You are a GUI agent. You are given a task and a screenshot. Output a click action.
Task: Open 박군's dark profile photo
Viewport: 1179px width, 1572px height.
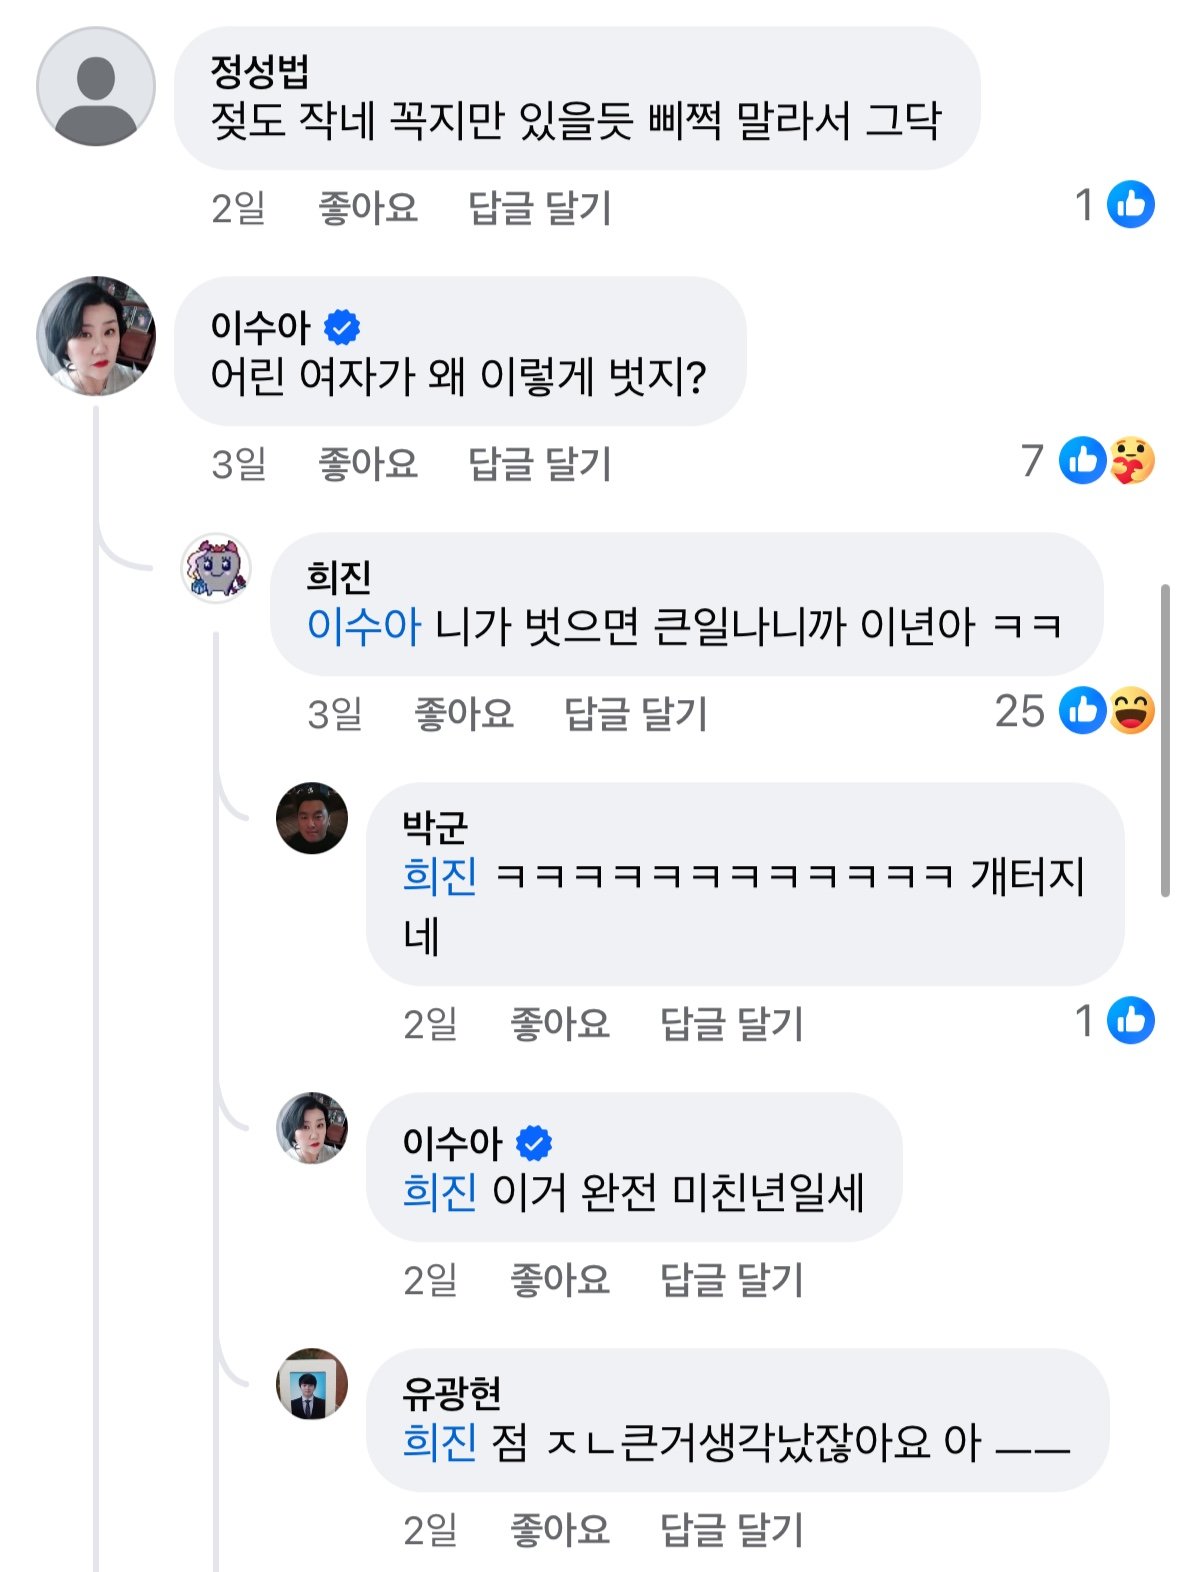pyautogui.click(x=312, y=818)
